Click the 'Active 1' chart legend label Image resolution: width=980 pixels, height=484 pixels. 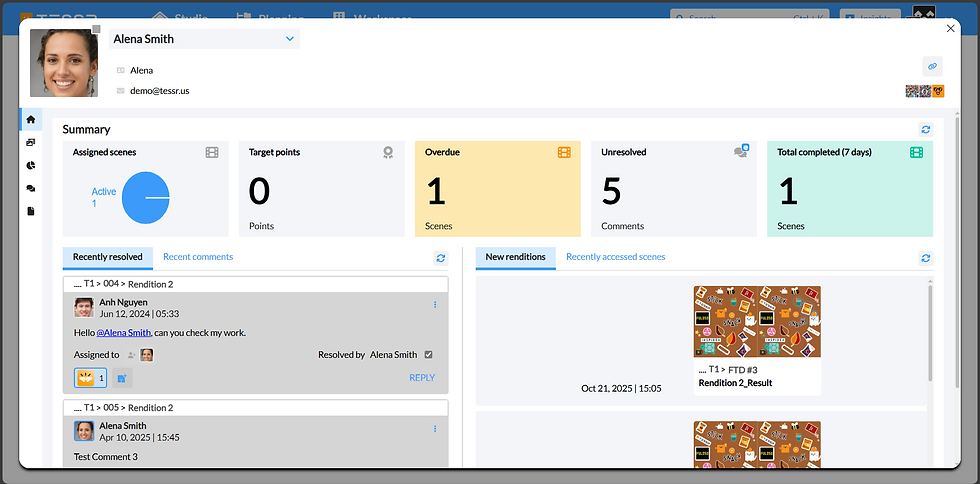click(104, 198)
